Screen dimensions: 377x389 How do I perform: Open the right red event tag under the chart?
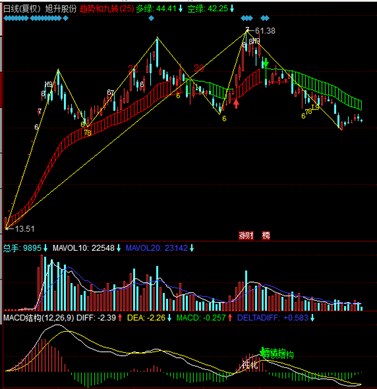pyautogui.click(x=266, y=236)
